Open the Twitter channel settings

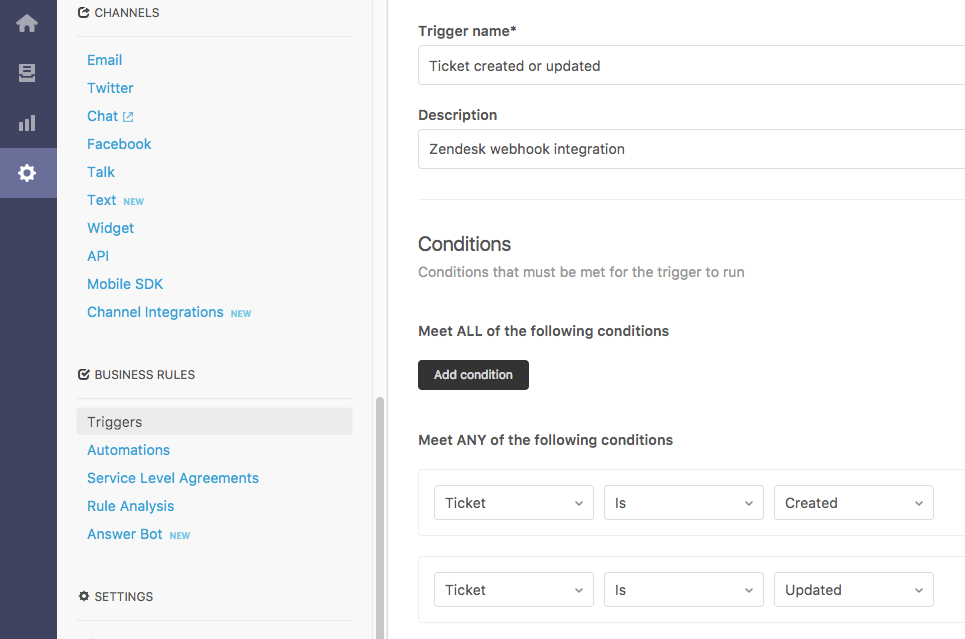[x=110, y=88]
